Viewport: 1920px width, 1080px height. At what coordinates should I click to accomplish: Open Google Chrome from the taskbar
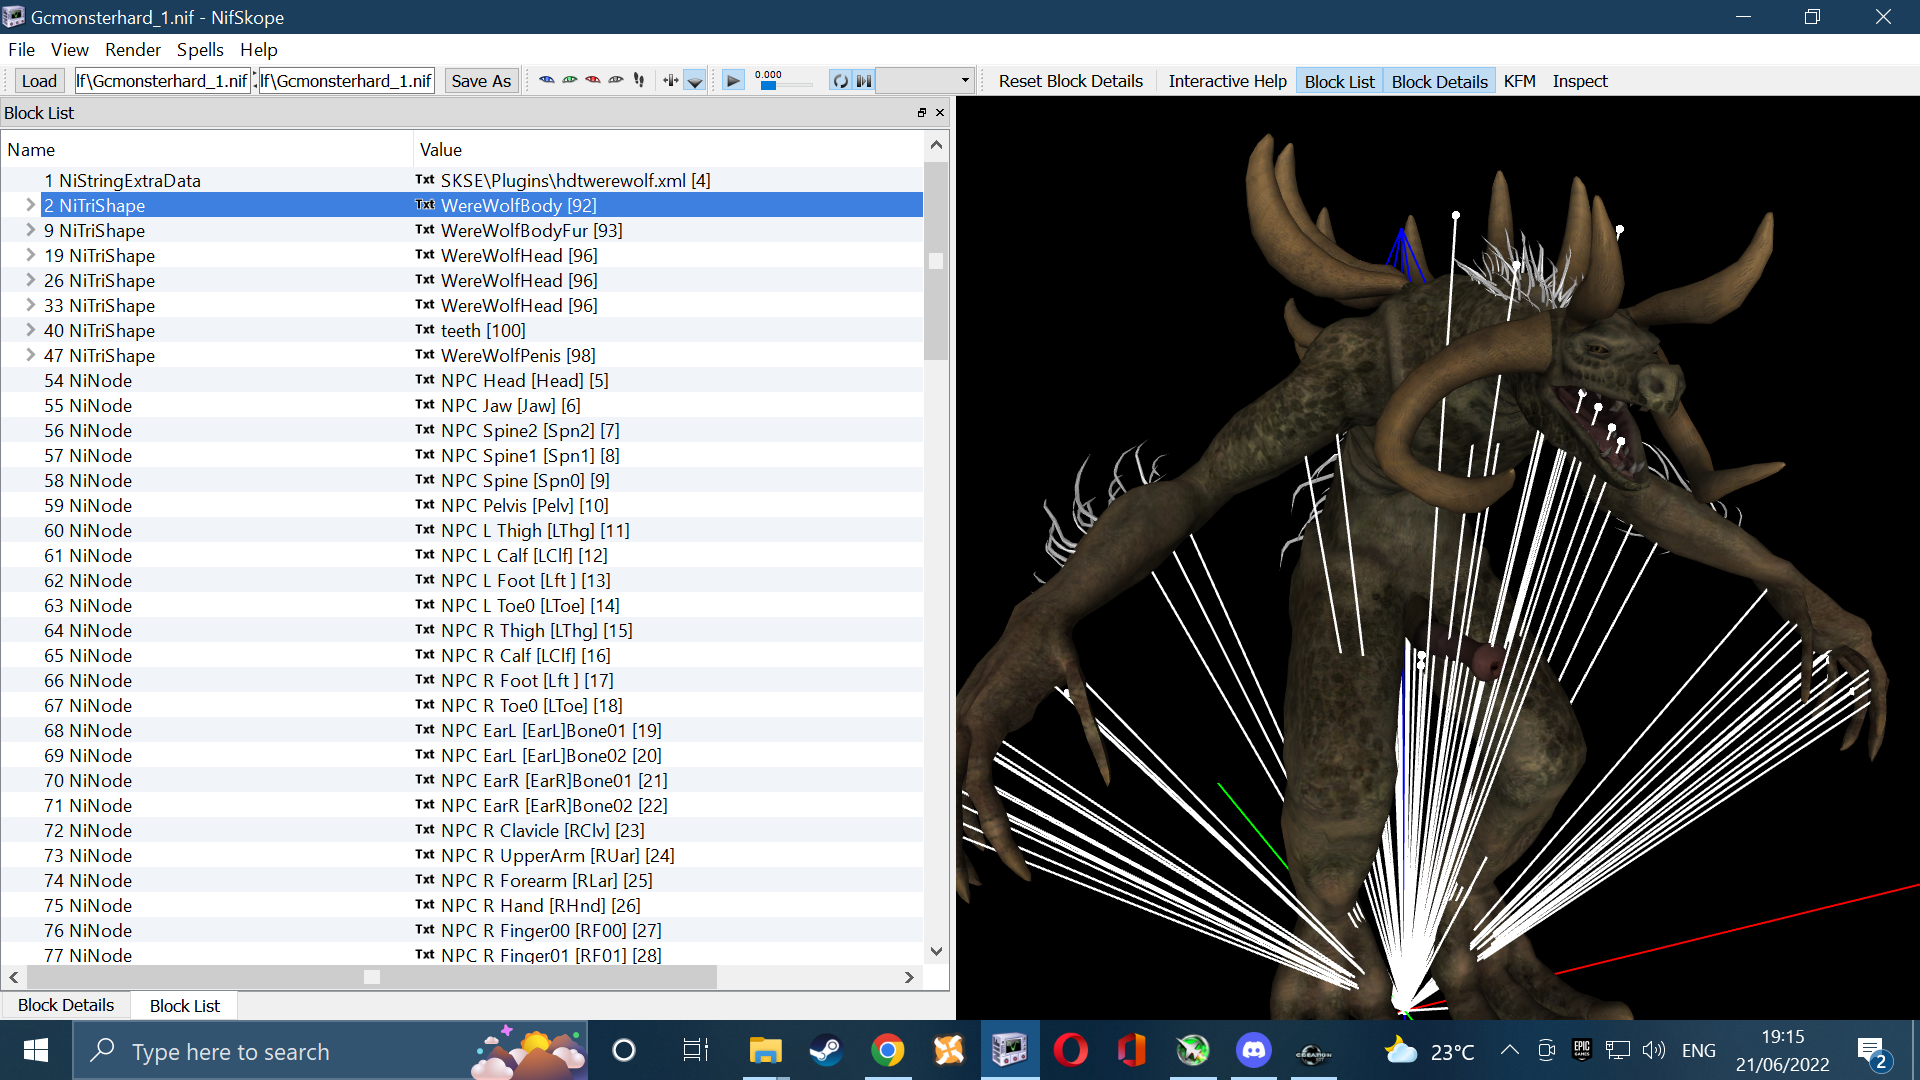click(887, 1050)
